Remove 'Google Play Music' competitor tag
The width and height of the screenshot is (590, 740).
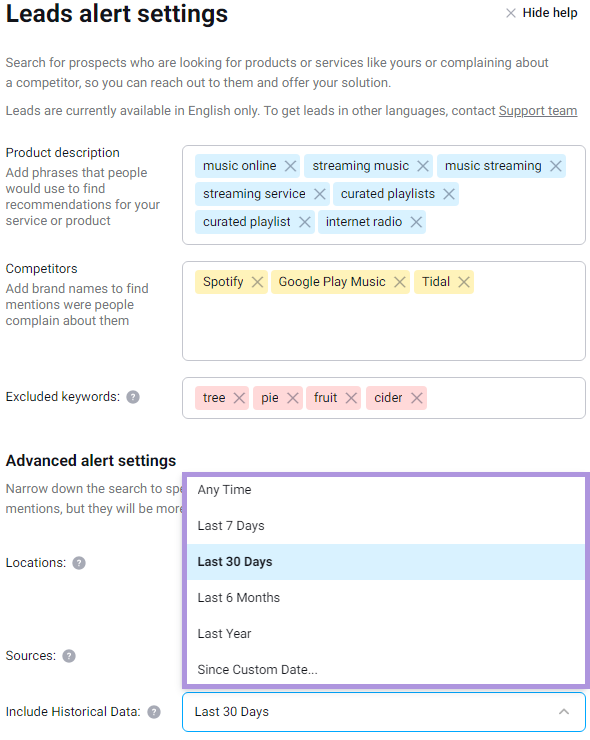pos(400,282)
